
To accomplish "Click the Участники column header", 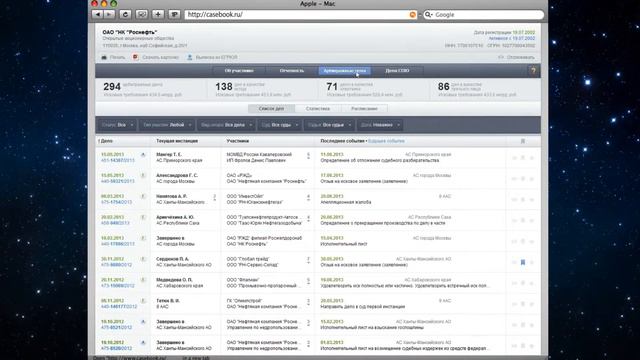I will 238,141.
